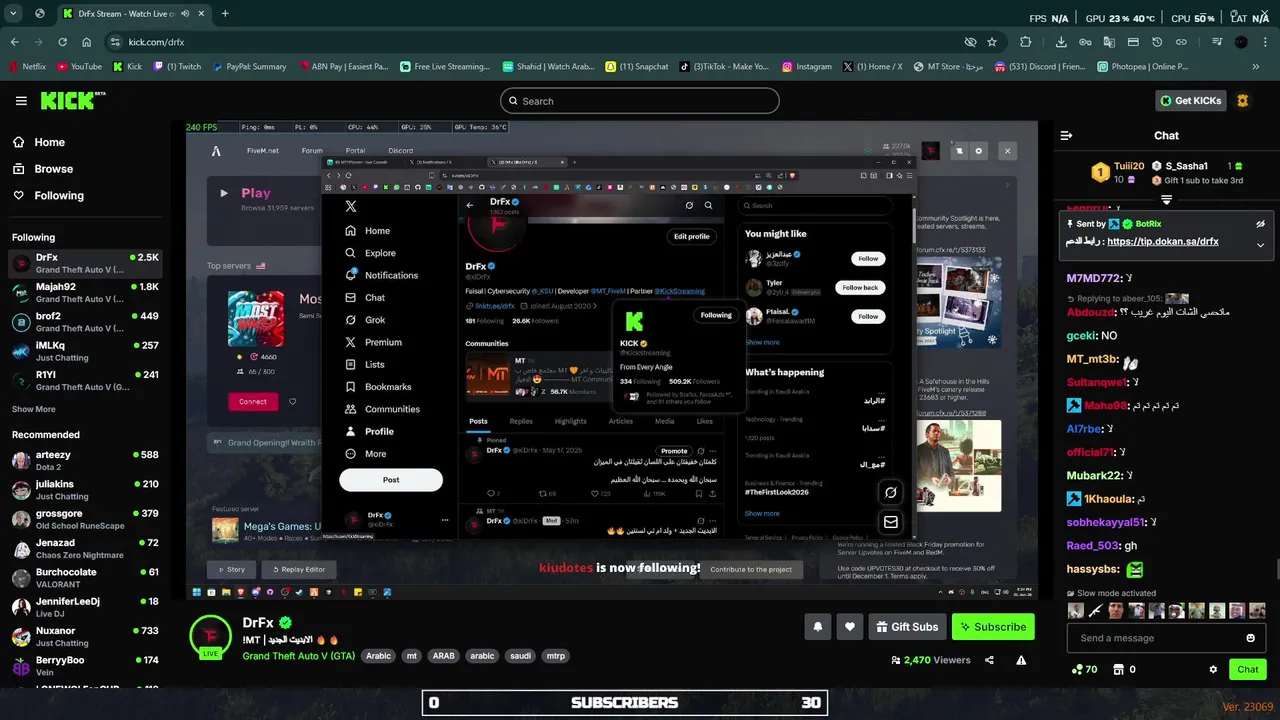Click browser home icon
1280x720 pixels.
[x=87, y=42]
